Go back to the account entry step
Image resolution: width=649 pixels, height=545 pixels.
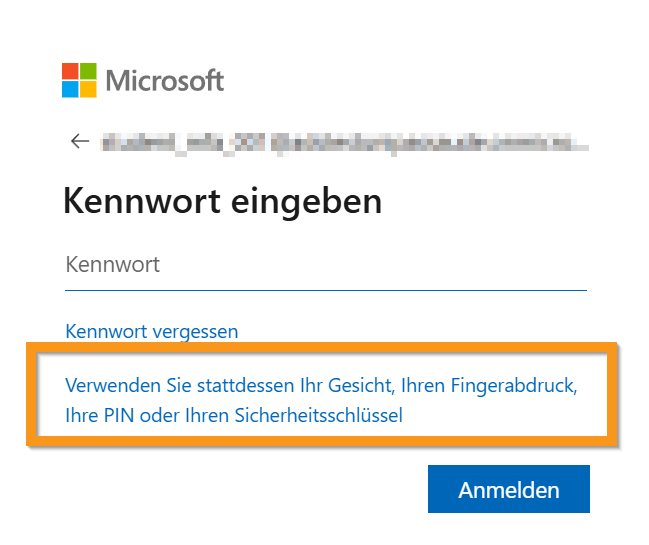pyautogui.click(x=80, y=142)
